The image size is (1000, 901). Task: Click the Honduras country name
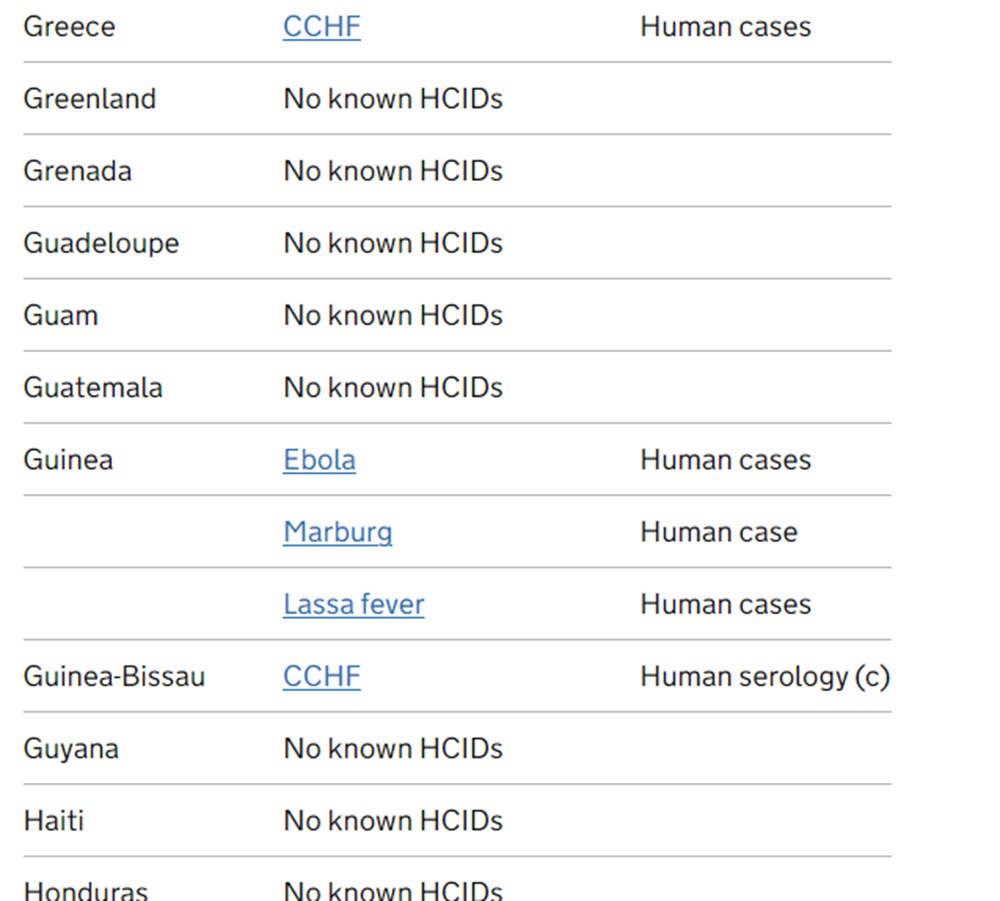click(x=86, y=890)
